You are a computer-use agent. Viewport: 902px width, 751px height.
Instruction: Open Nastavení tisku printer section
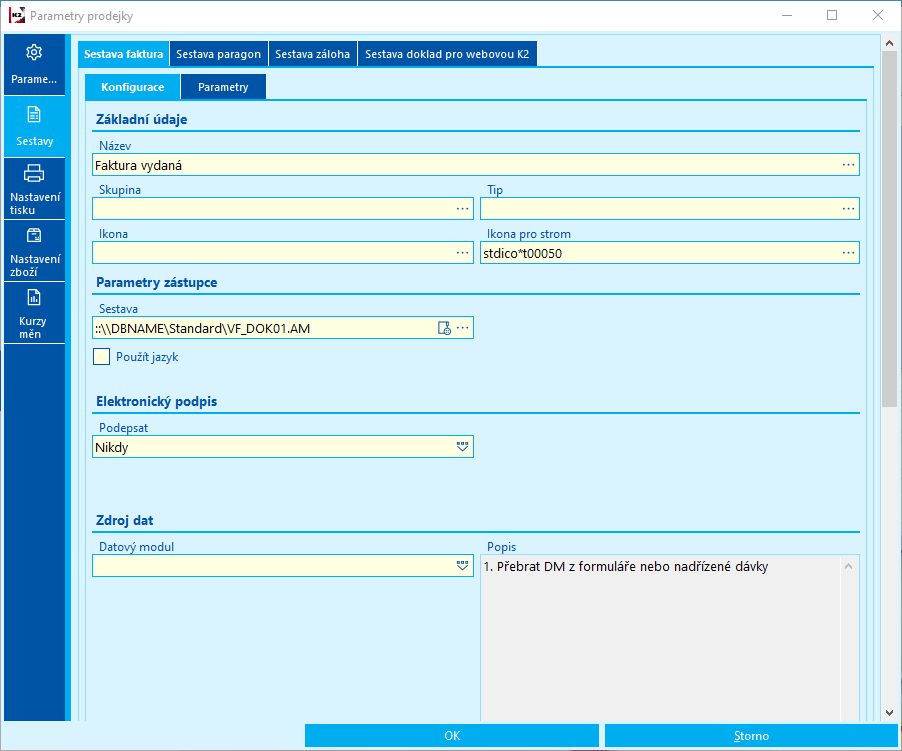[x=34, y=188]
